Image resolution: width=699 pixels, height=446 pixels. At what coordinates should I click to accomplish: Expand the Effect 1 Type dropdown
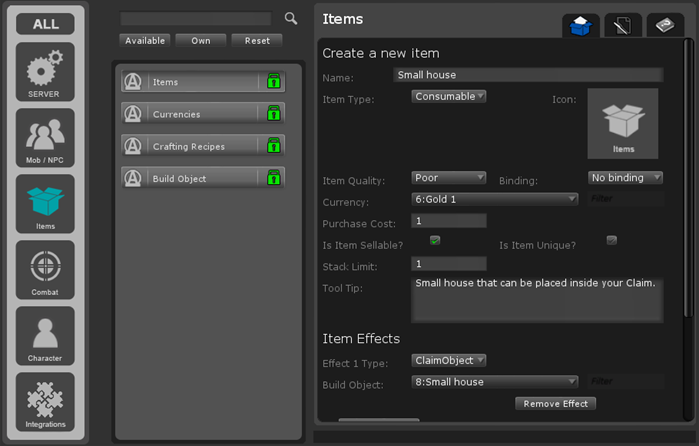pos(449,360)
